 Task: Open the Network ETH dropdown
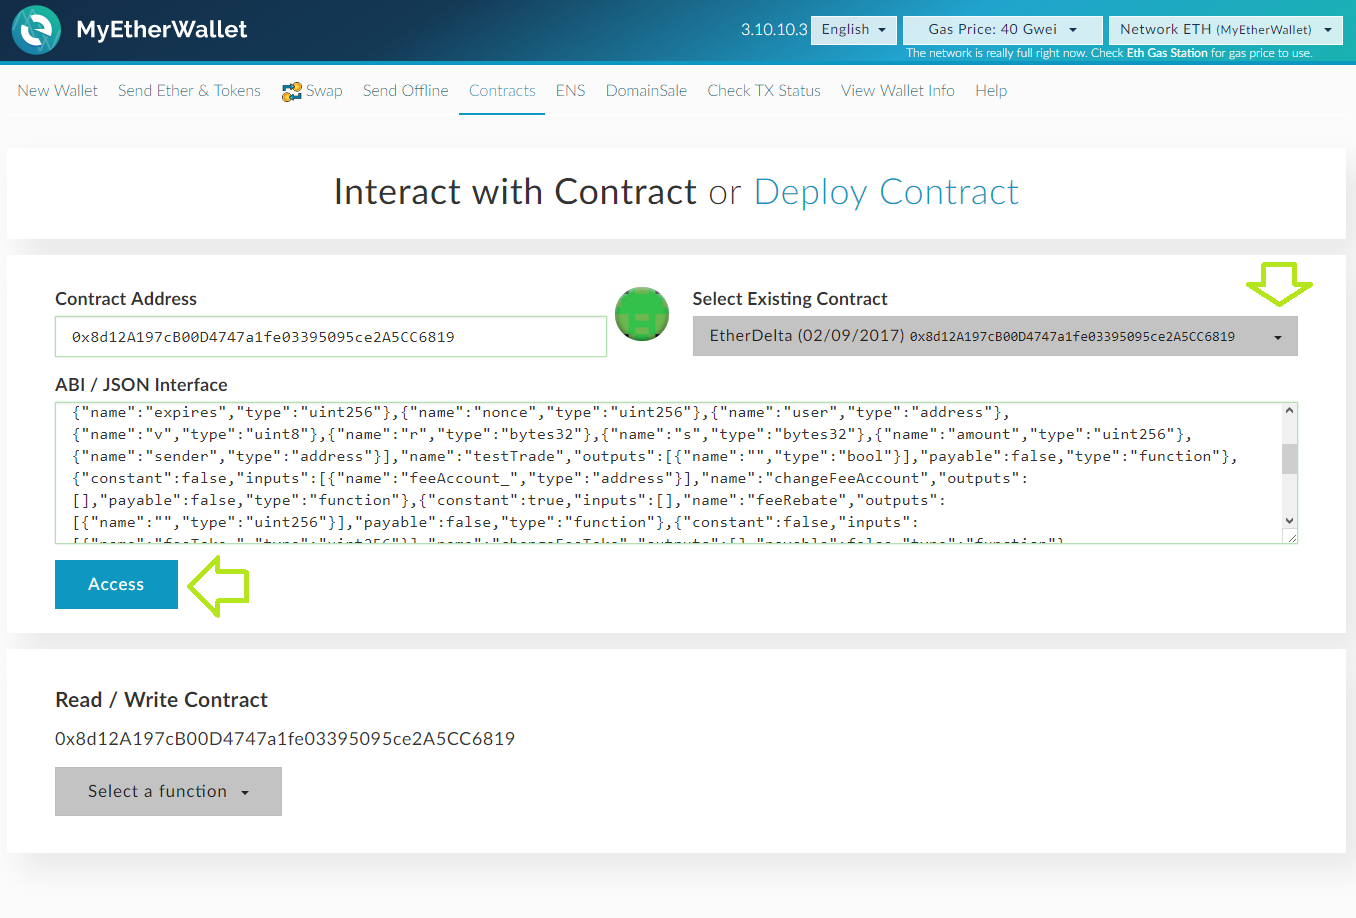click(1225, 30)
